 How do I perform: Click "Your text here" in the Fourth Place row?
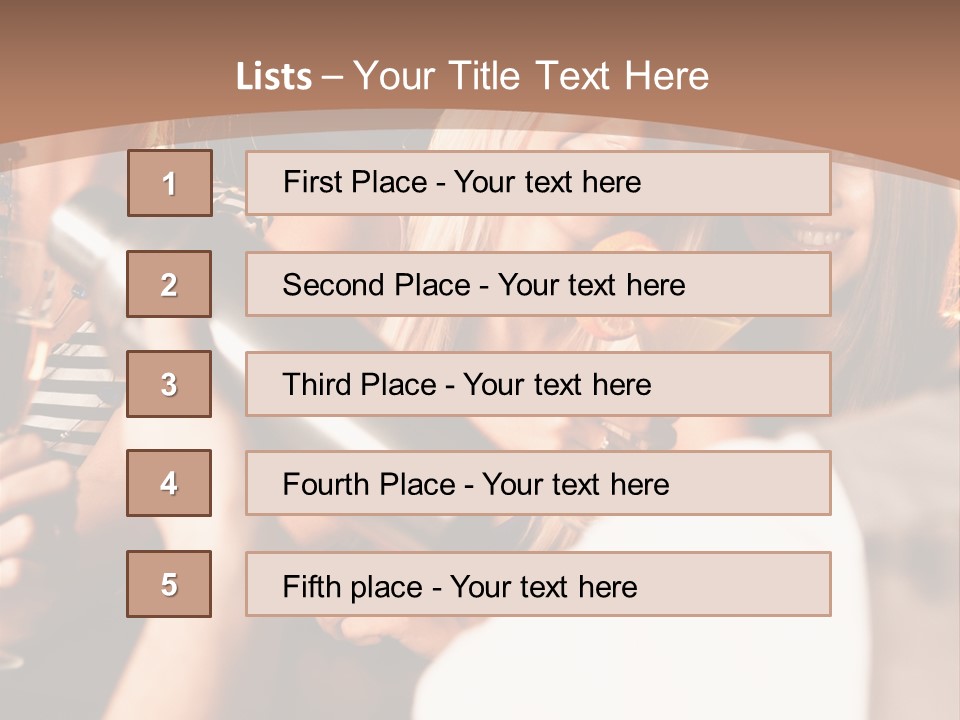(x=575, y=485)
